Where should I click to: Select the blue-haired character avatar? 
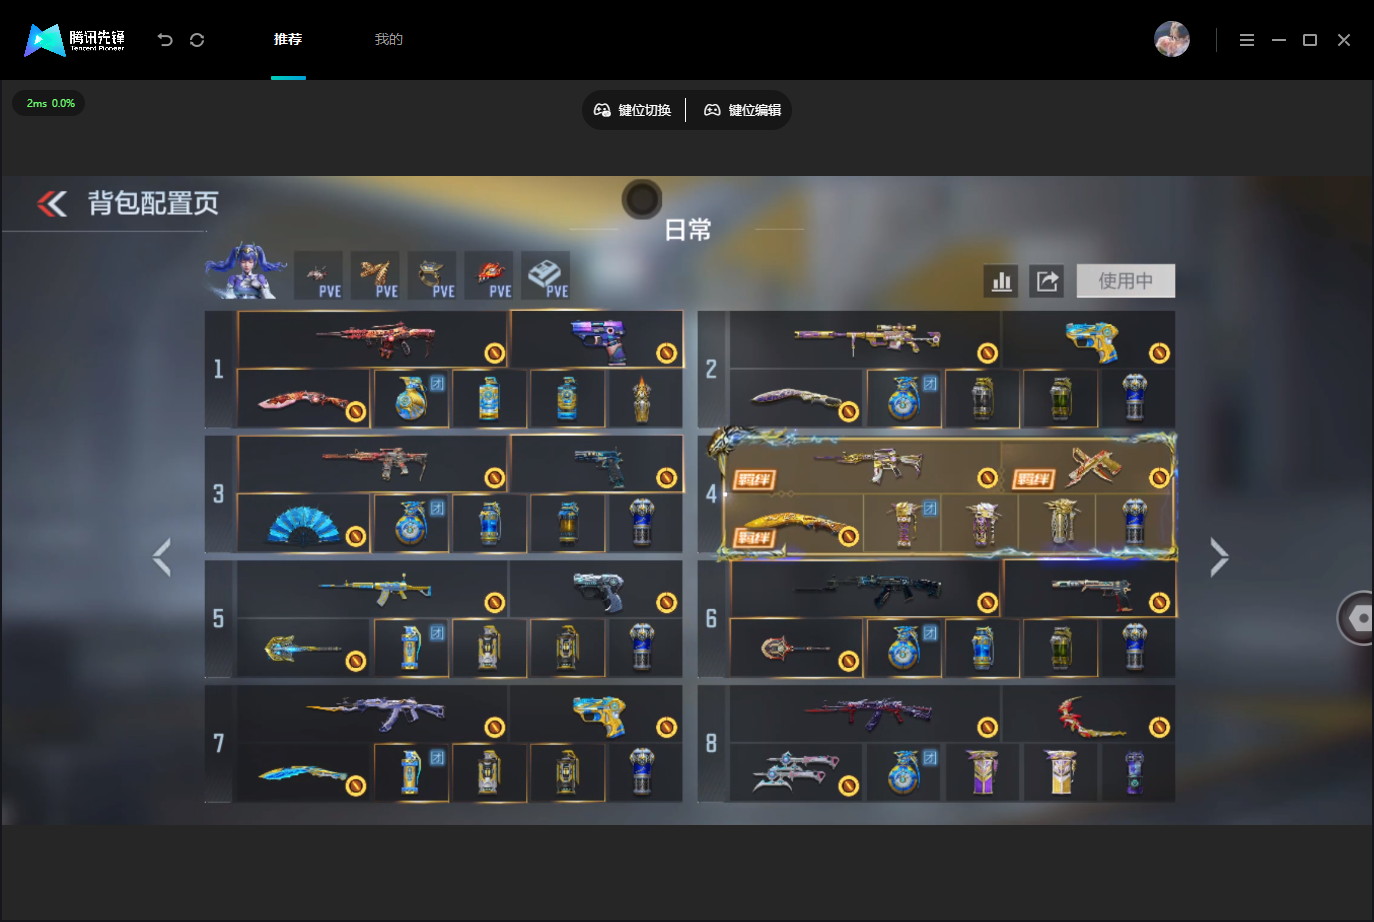click(245, 271)
